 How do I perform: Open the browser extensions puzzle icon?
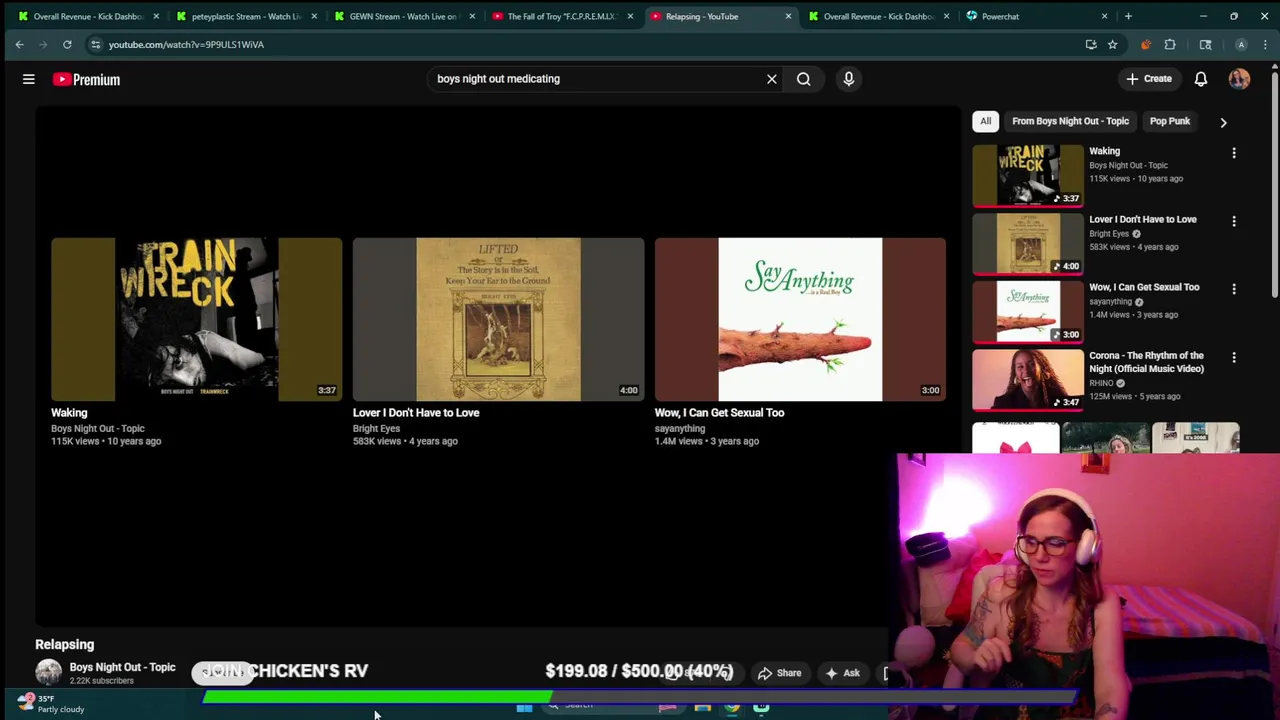[1170, 44]
